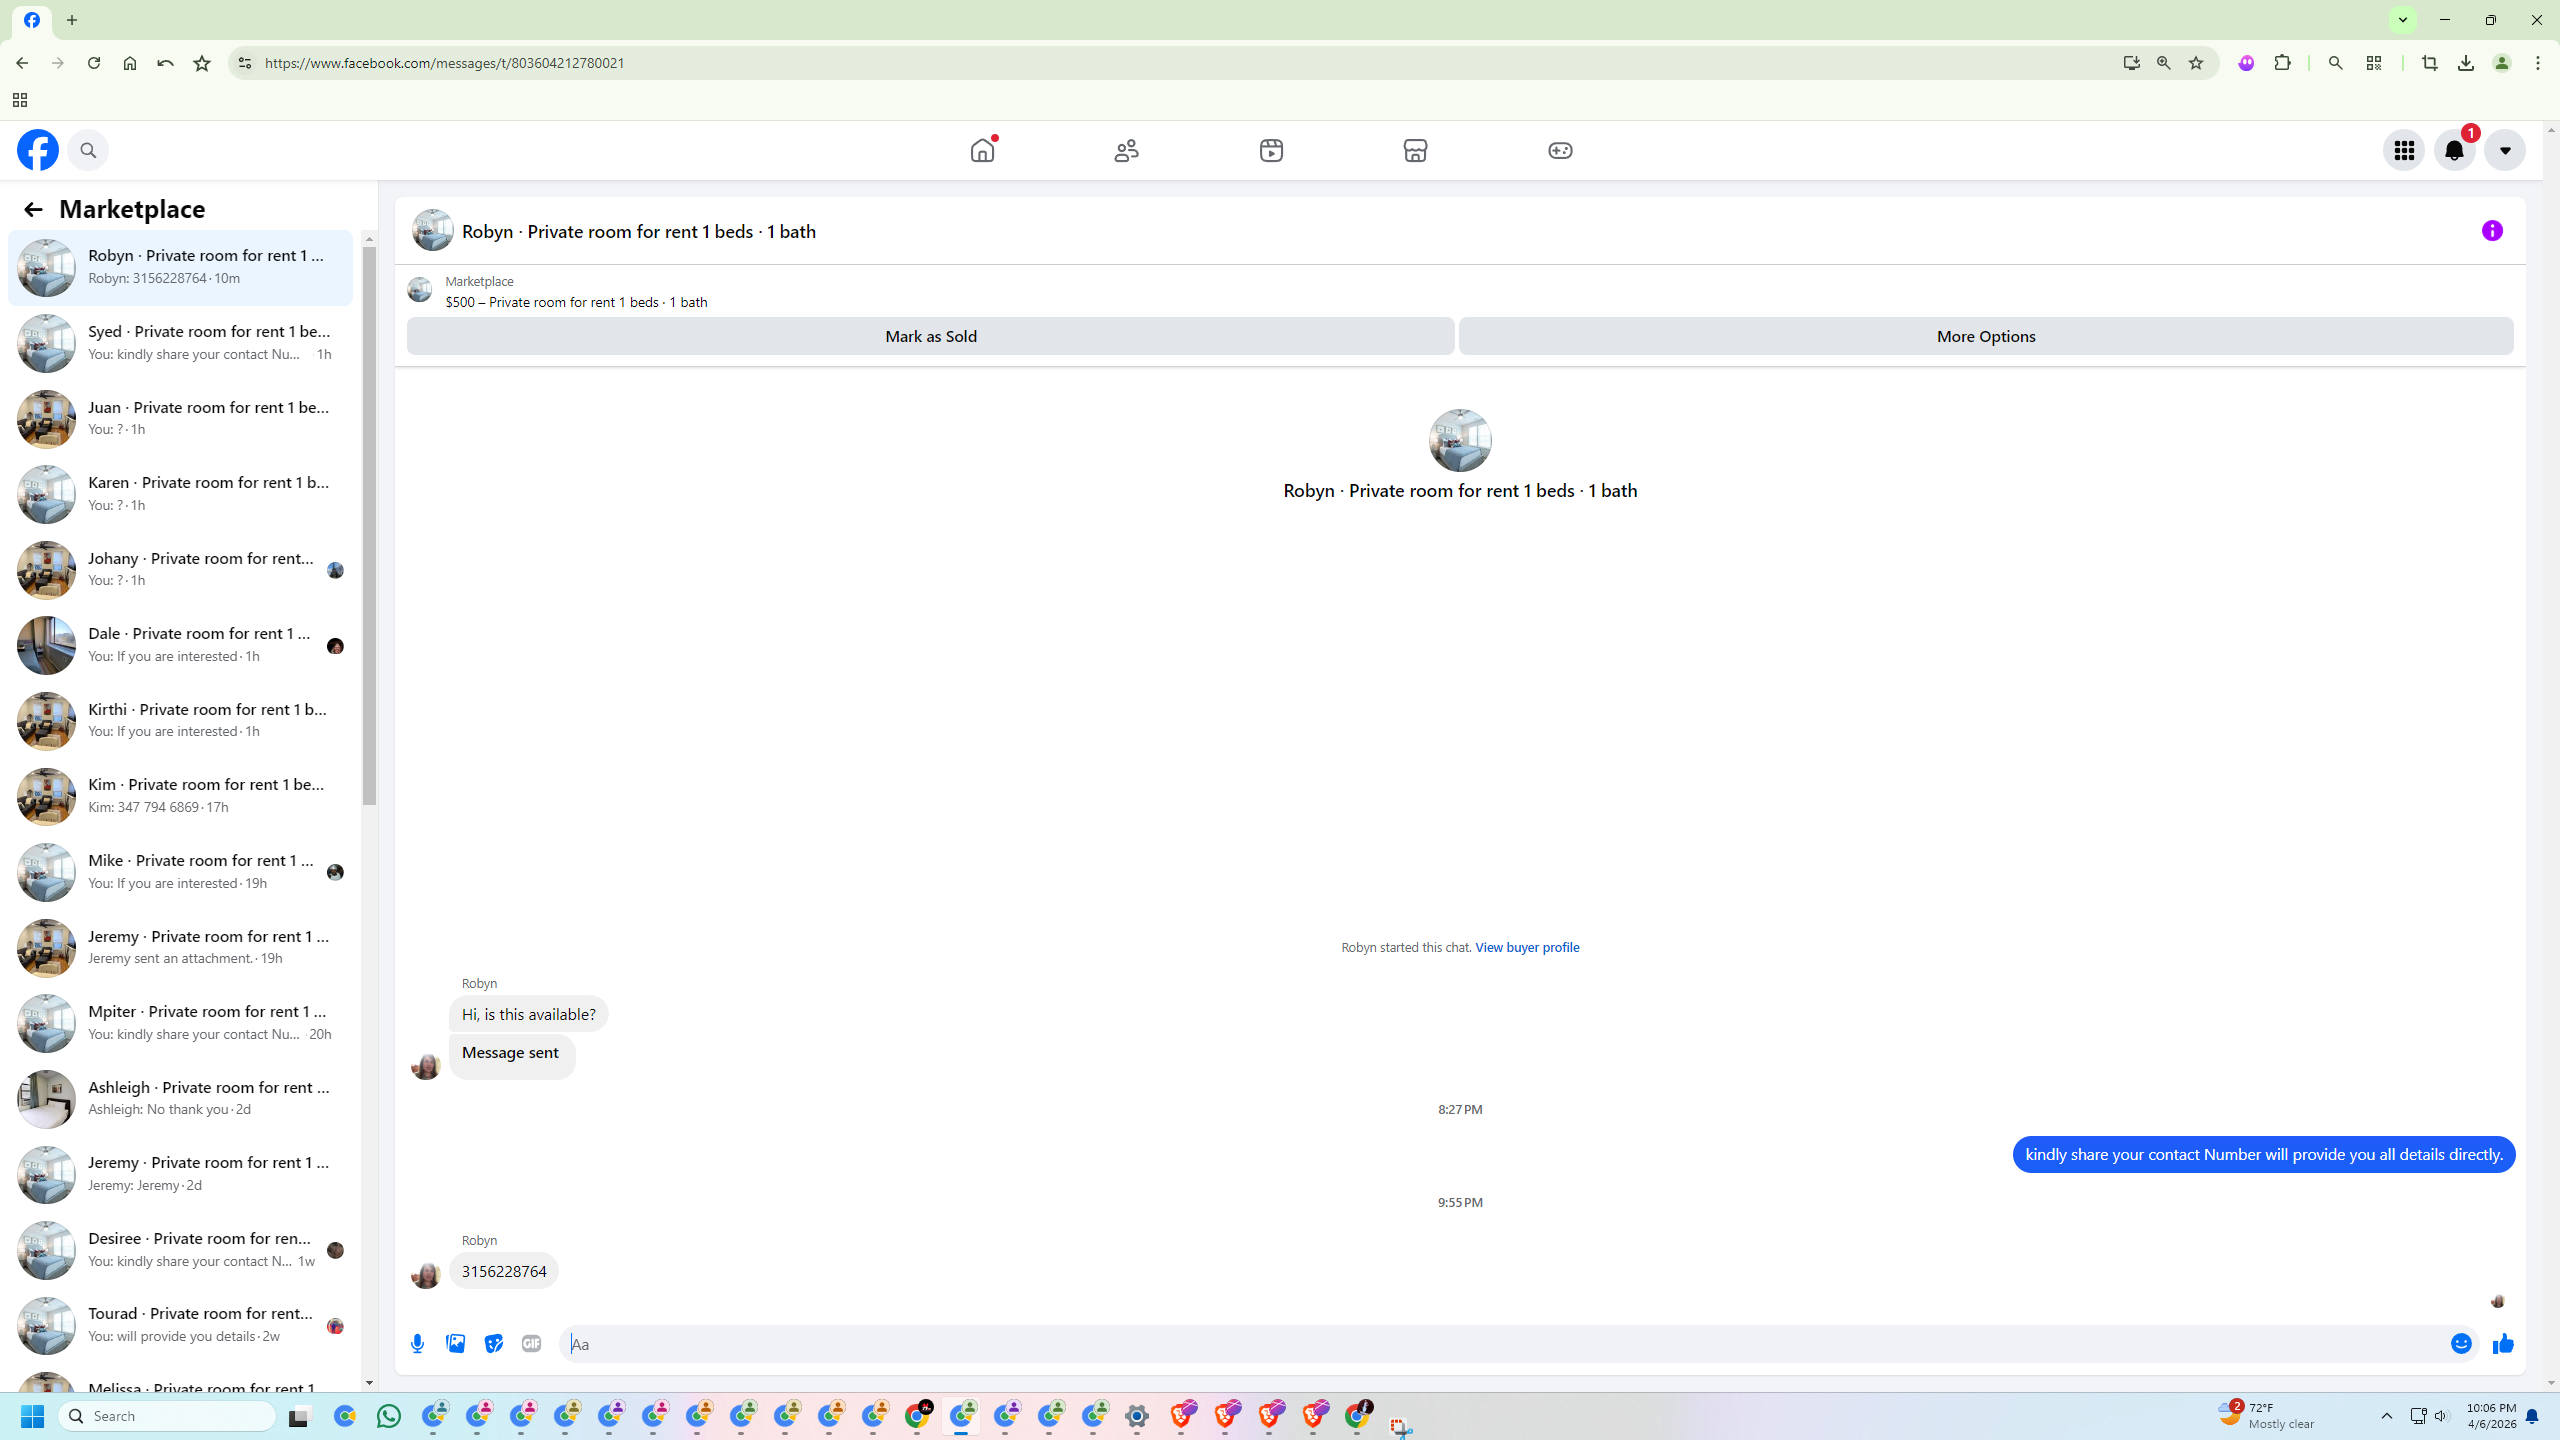Open the Facebook menu grid icon

(x=2404, y=150)
